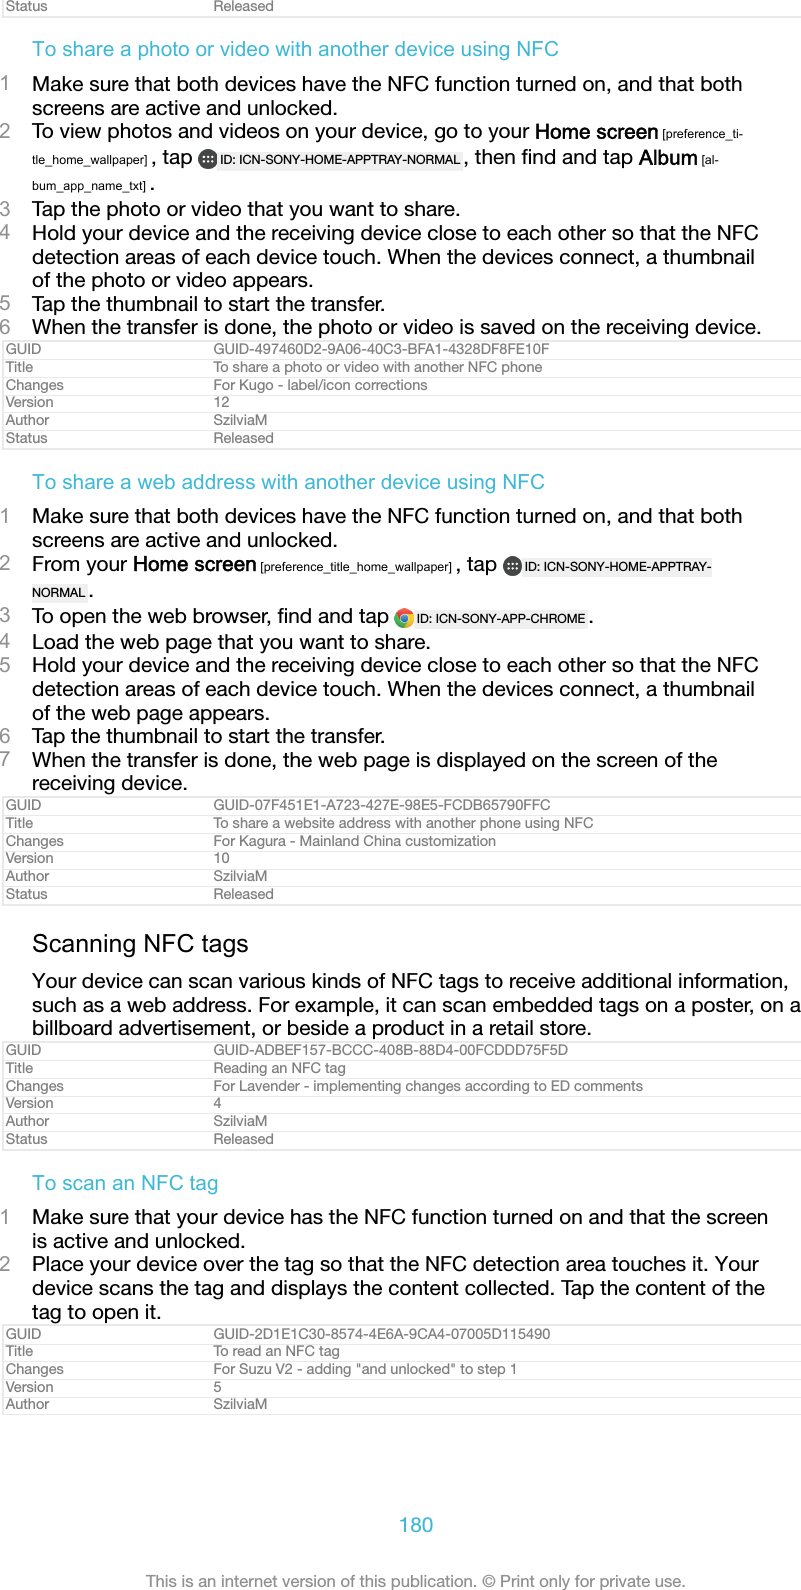Select GUID-2D1E1C30-8574-4E6A-9CA4-07005D115490 value
801x1590 pixels.
coord(382,1334)
